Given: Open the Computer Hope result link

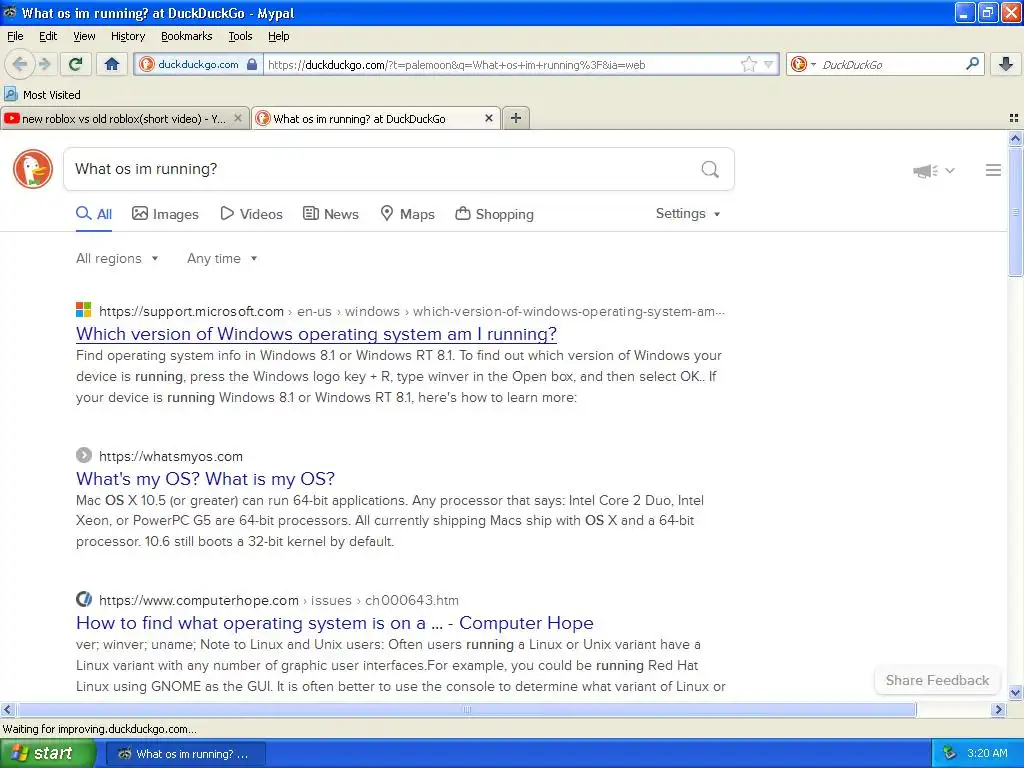Looking at the screenshot, I should 334,623.
